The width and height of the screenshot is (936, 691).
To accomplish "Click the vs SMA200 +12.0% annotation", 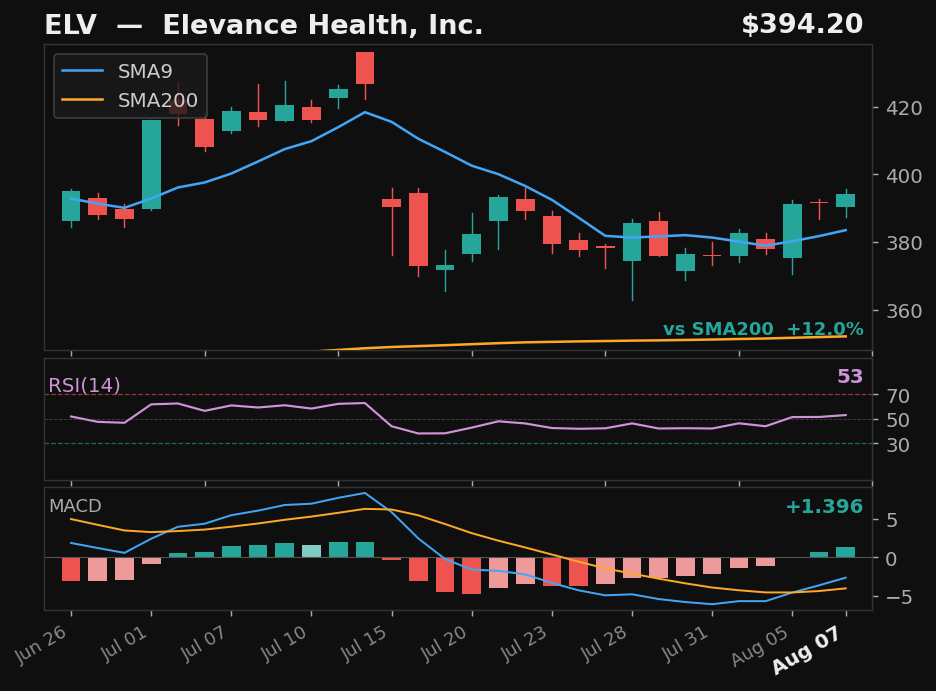I will click(x=763, y=329).
